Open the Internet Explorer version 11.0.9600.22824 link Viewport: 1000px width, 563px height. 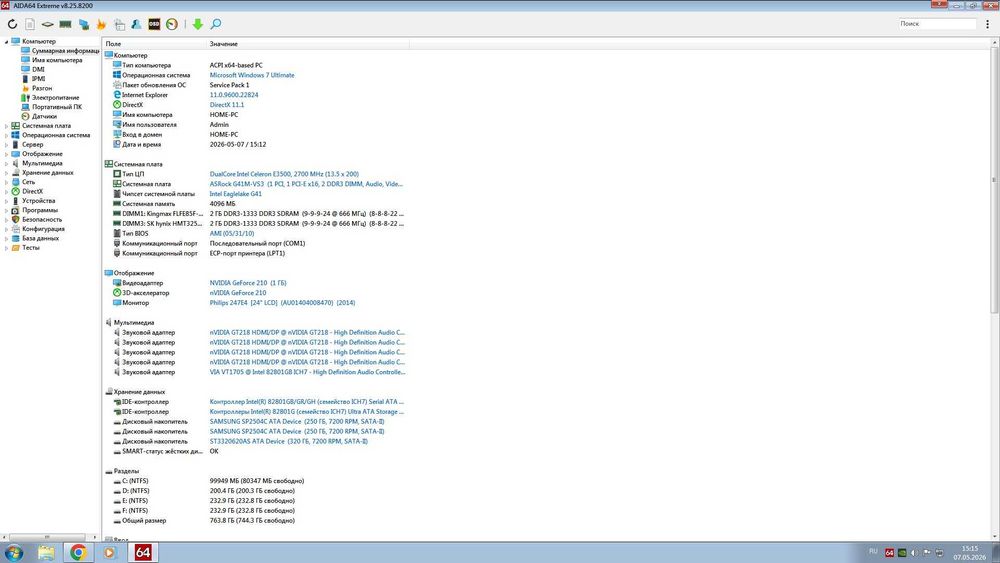point(234,95)
